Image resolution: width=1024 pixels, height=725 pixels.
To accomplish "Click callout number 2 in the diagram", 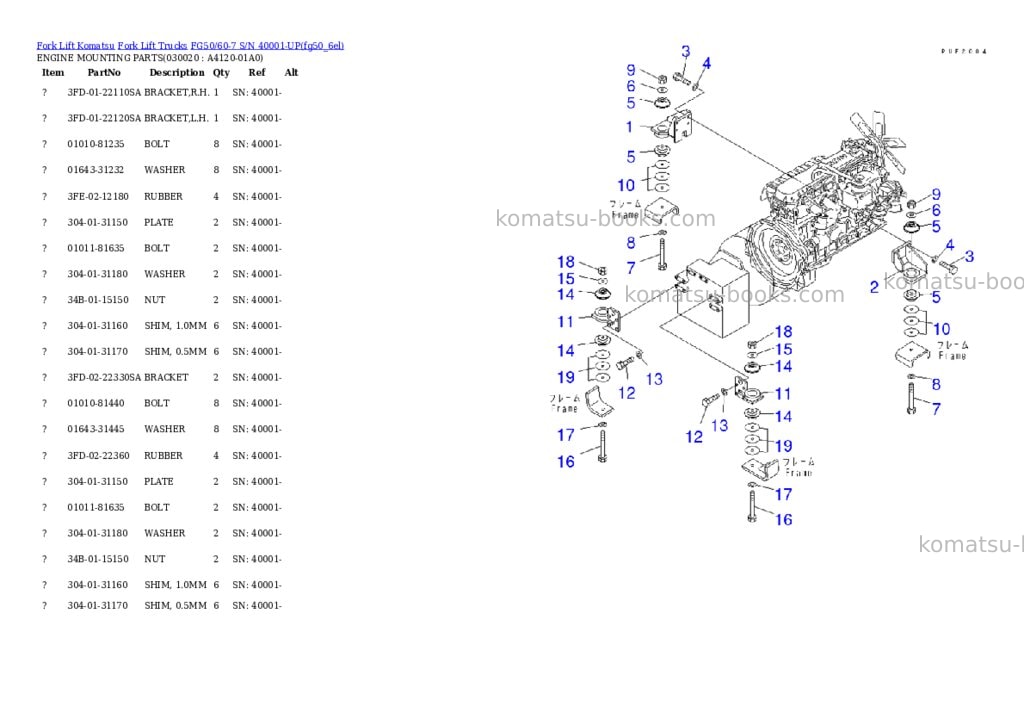I will click(x=874, y=287).
